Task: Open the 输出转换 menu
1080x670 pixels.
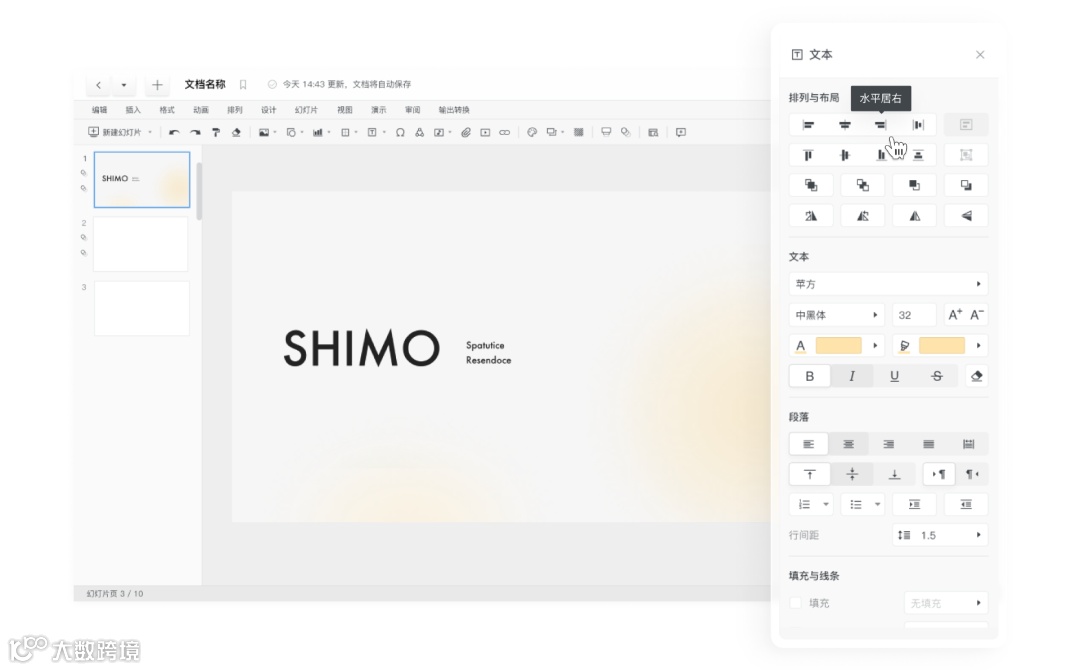Action: 454,110
